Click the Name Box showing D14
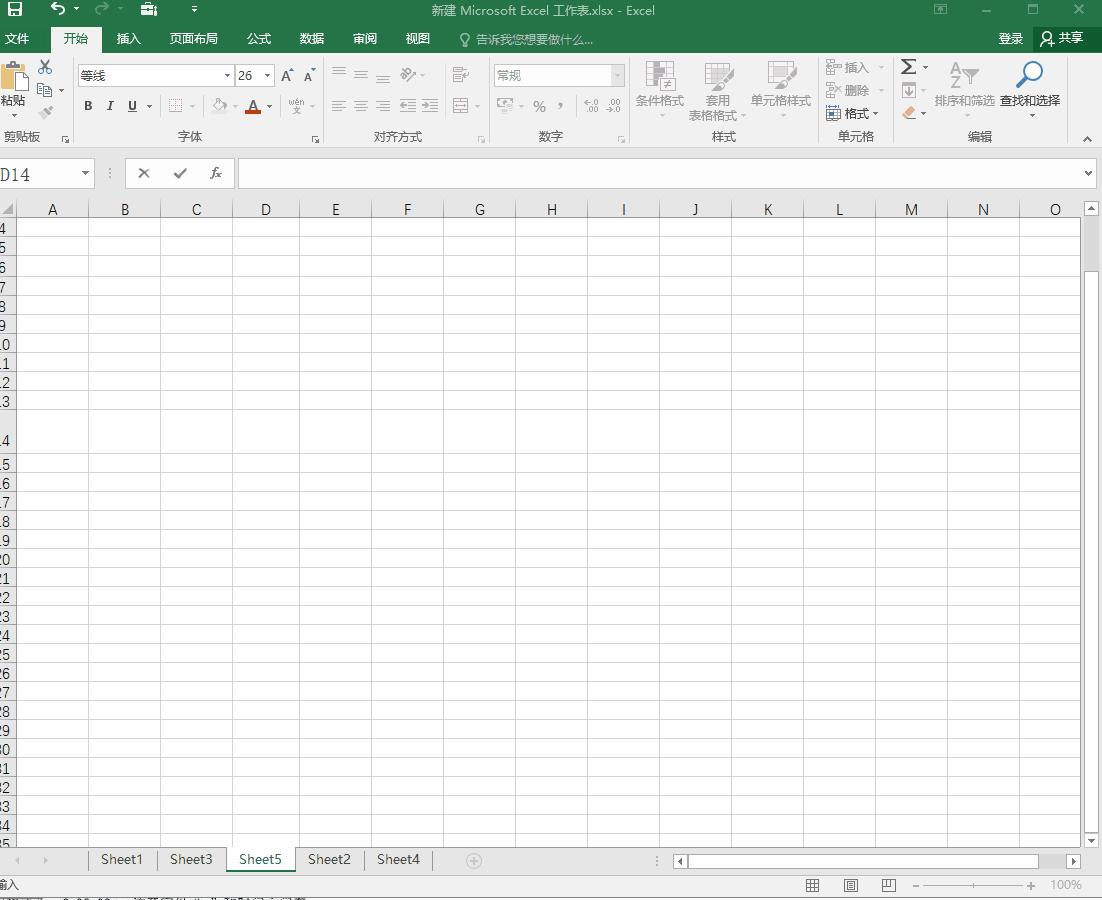 click(x=40, y=174)
